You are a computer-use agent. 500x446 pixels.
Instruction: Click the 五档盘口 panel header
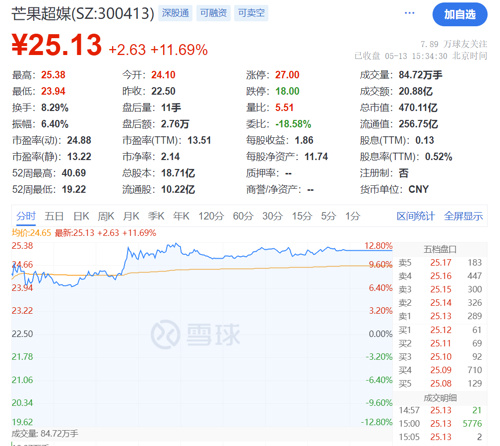[x=440, y=249]
